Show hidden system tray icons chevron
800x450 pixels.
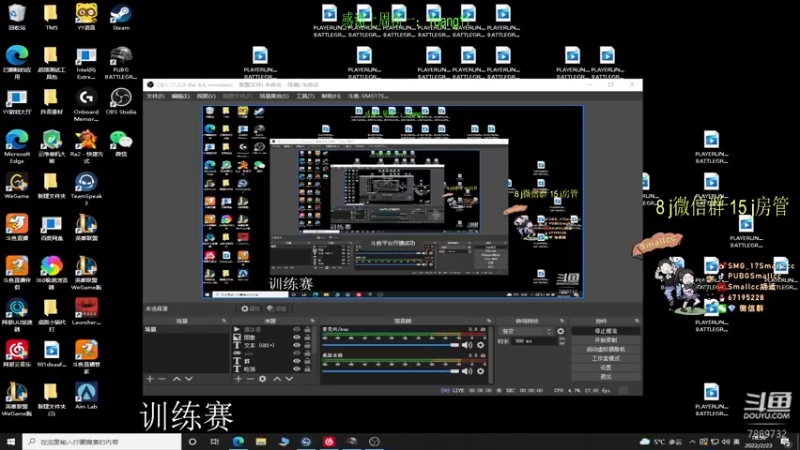pos(692,441)
